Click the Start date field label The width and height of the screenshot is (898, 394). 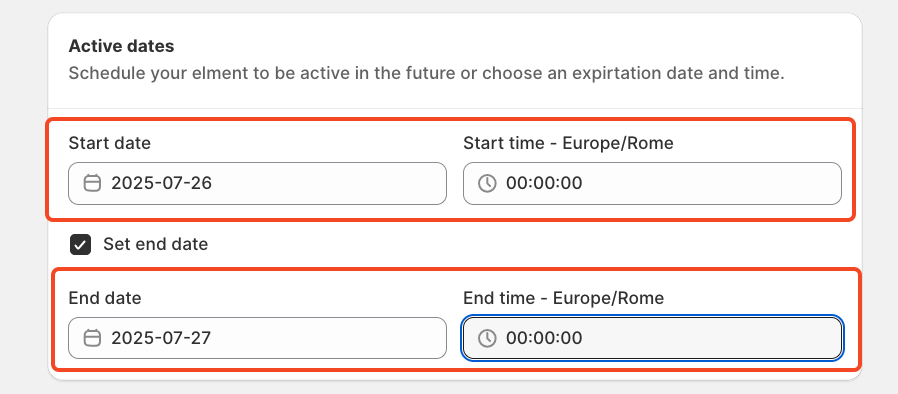click(x=109, y=143)
